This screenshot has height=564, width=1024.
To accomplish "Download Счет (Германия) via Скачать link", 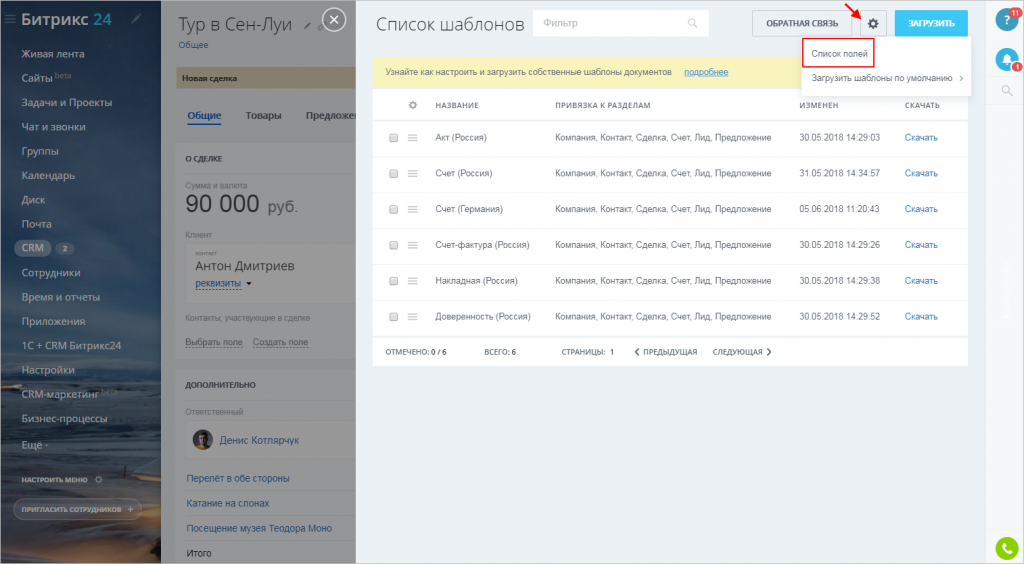I will (921, 210).
